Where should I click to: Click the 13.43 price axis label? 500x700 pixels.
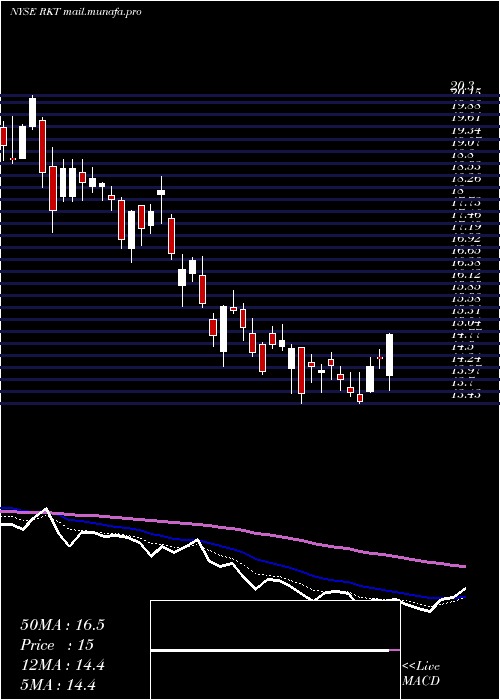pos(465,395)
